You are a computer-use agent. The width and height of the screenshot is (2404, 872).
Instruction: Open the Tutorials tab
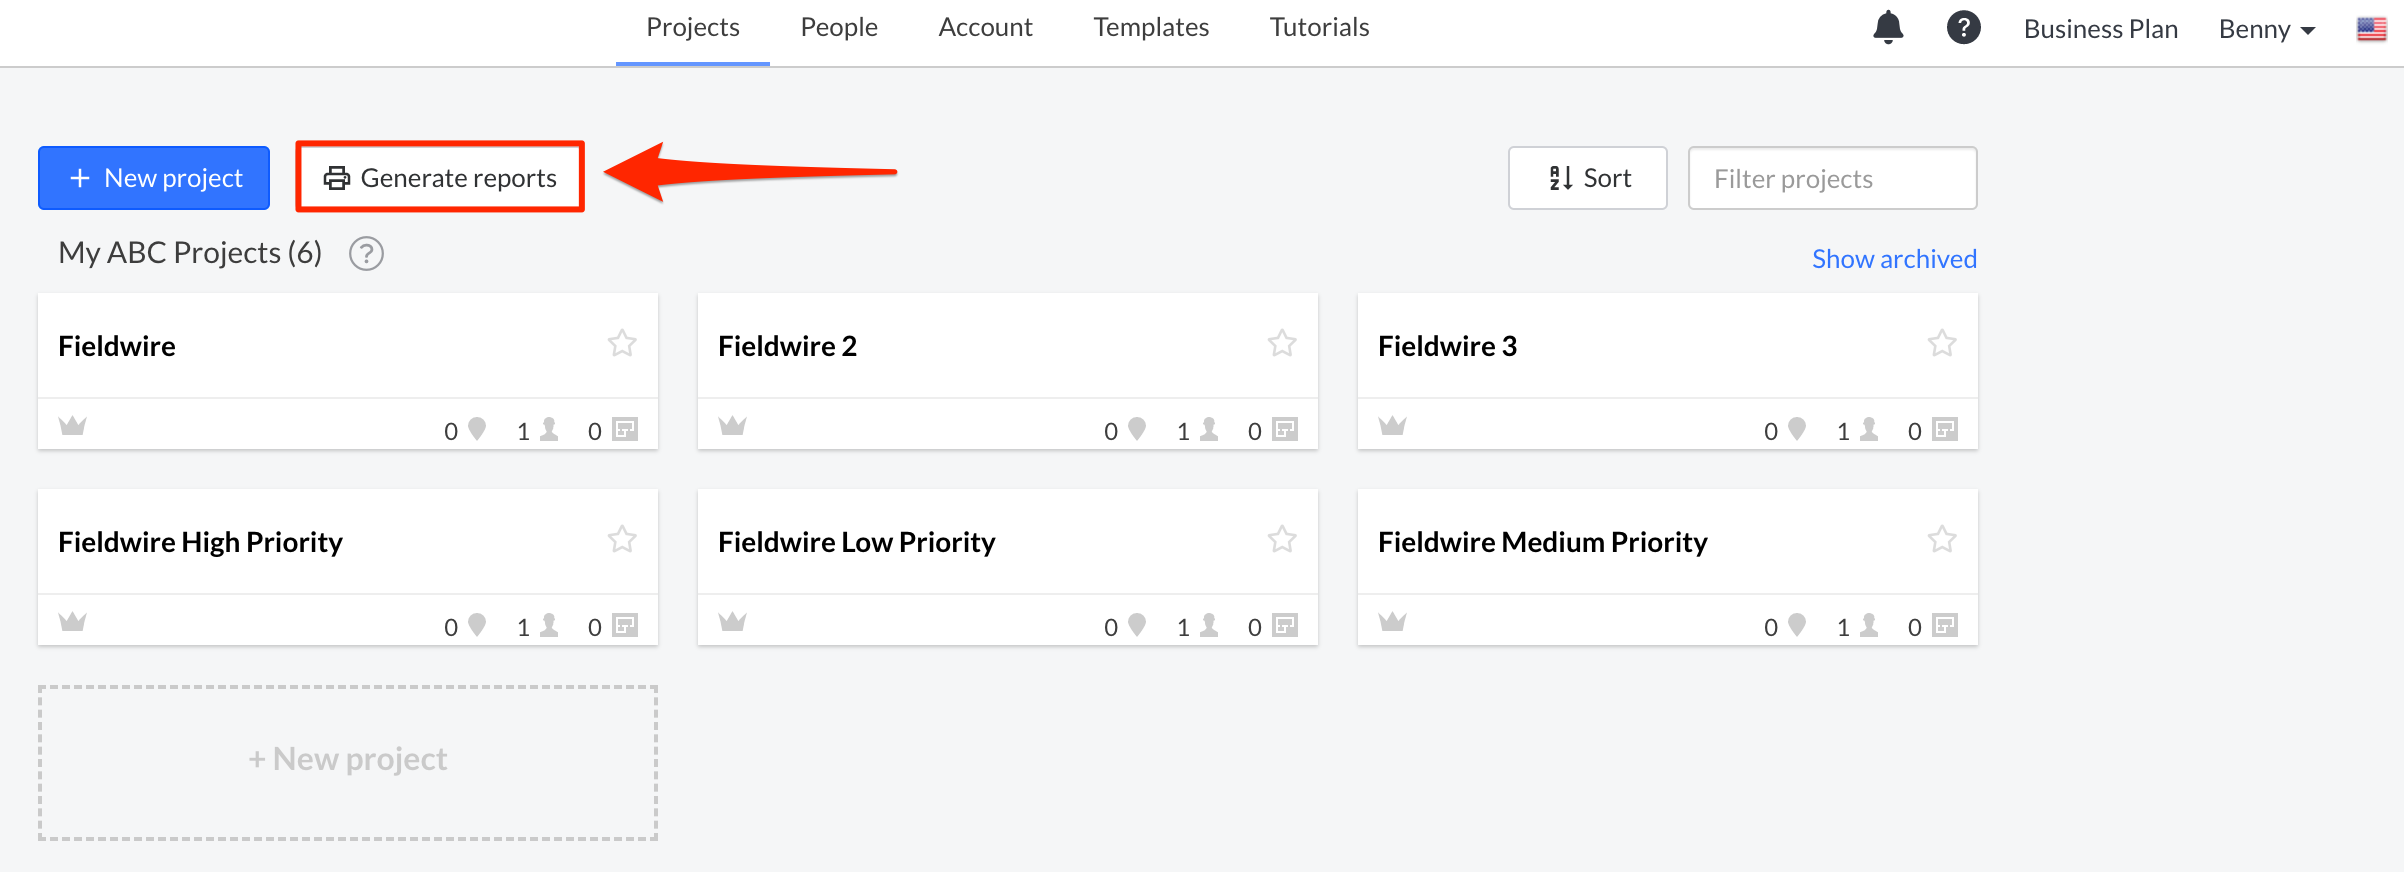pos(1319,28)
